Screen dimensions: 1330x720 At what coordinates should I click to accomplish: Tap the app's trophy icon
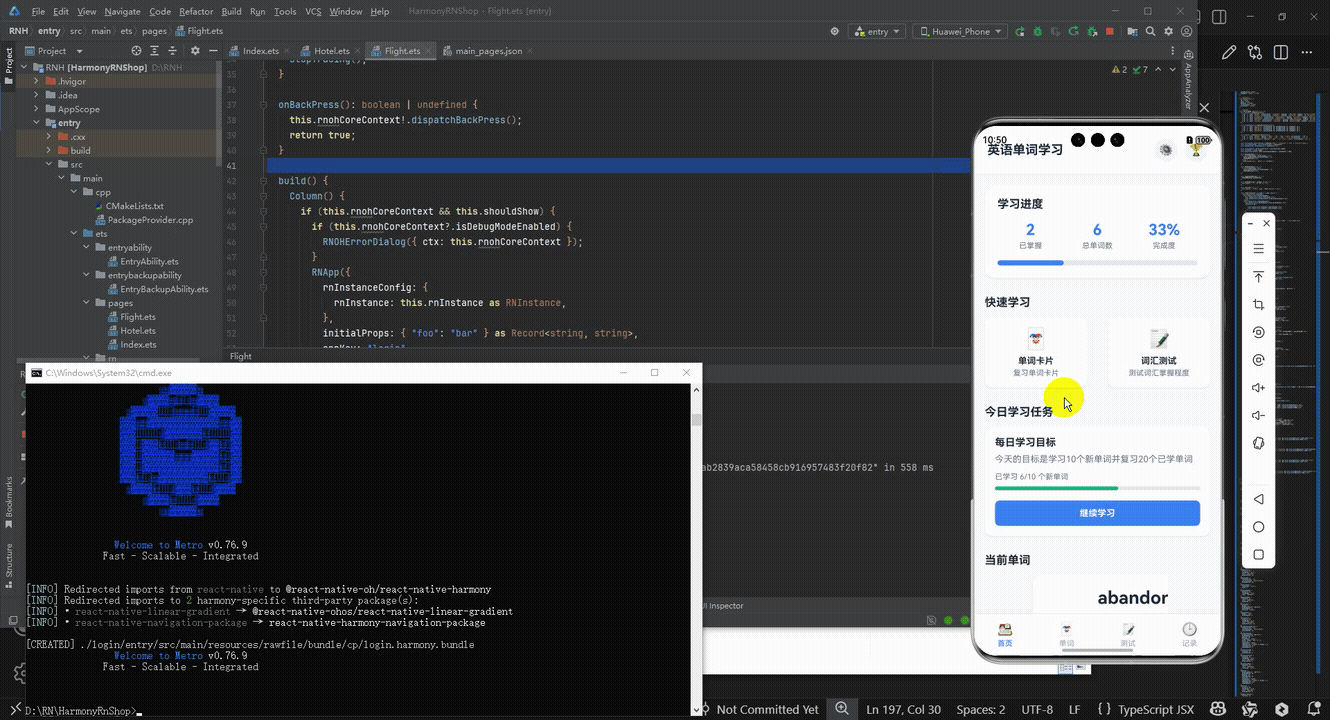pyautogui.click(x=1195, y=150)
